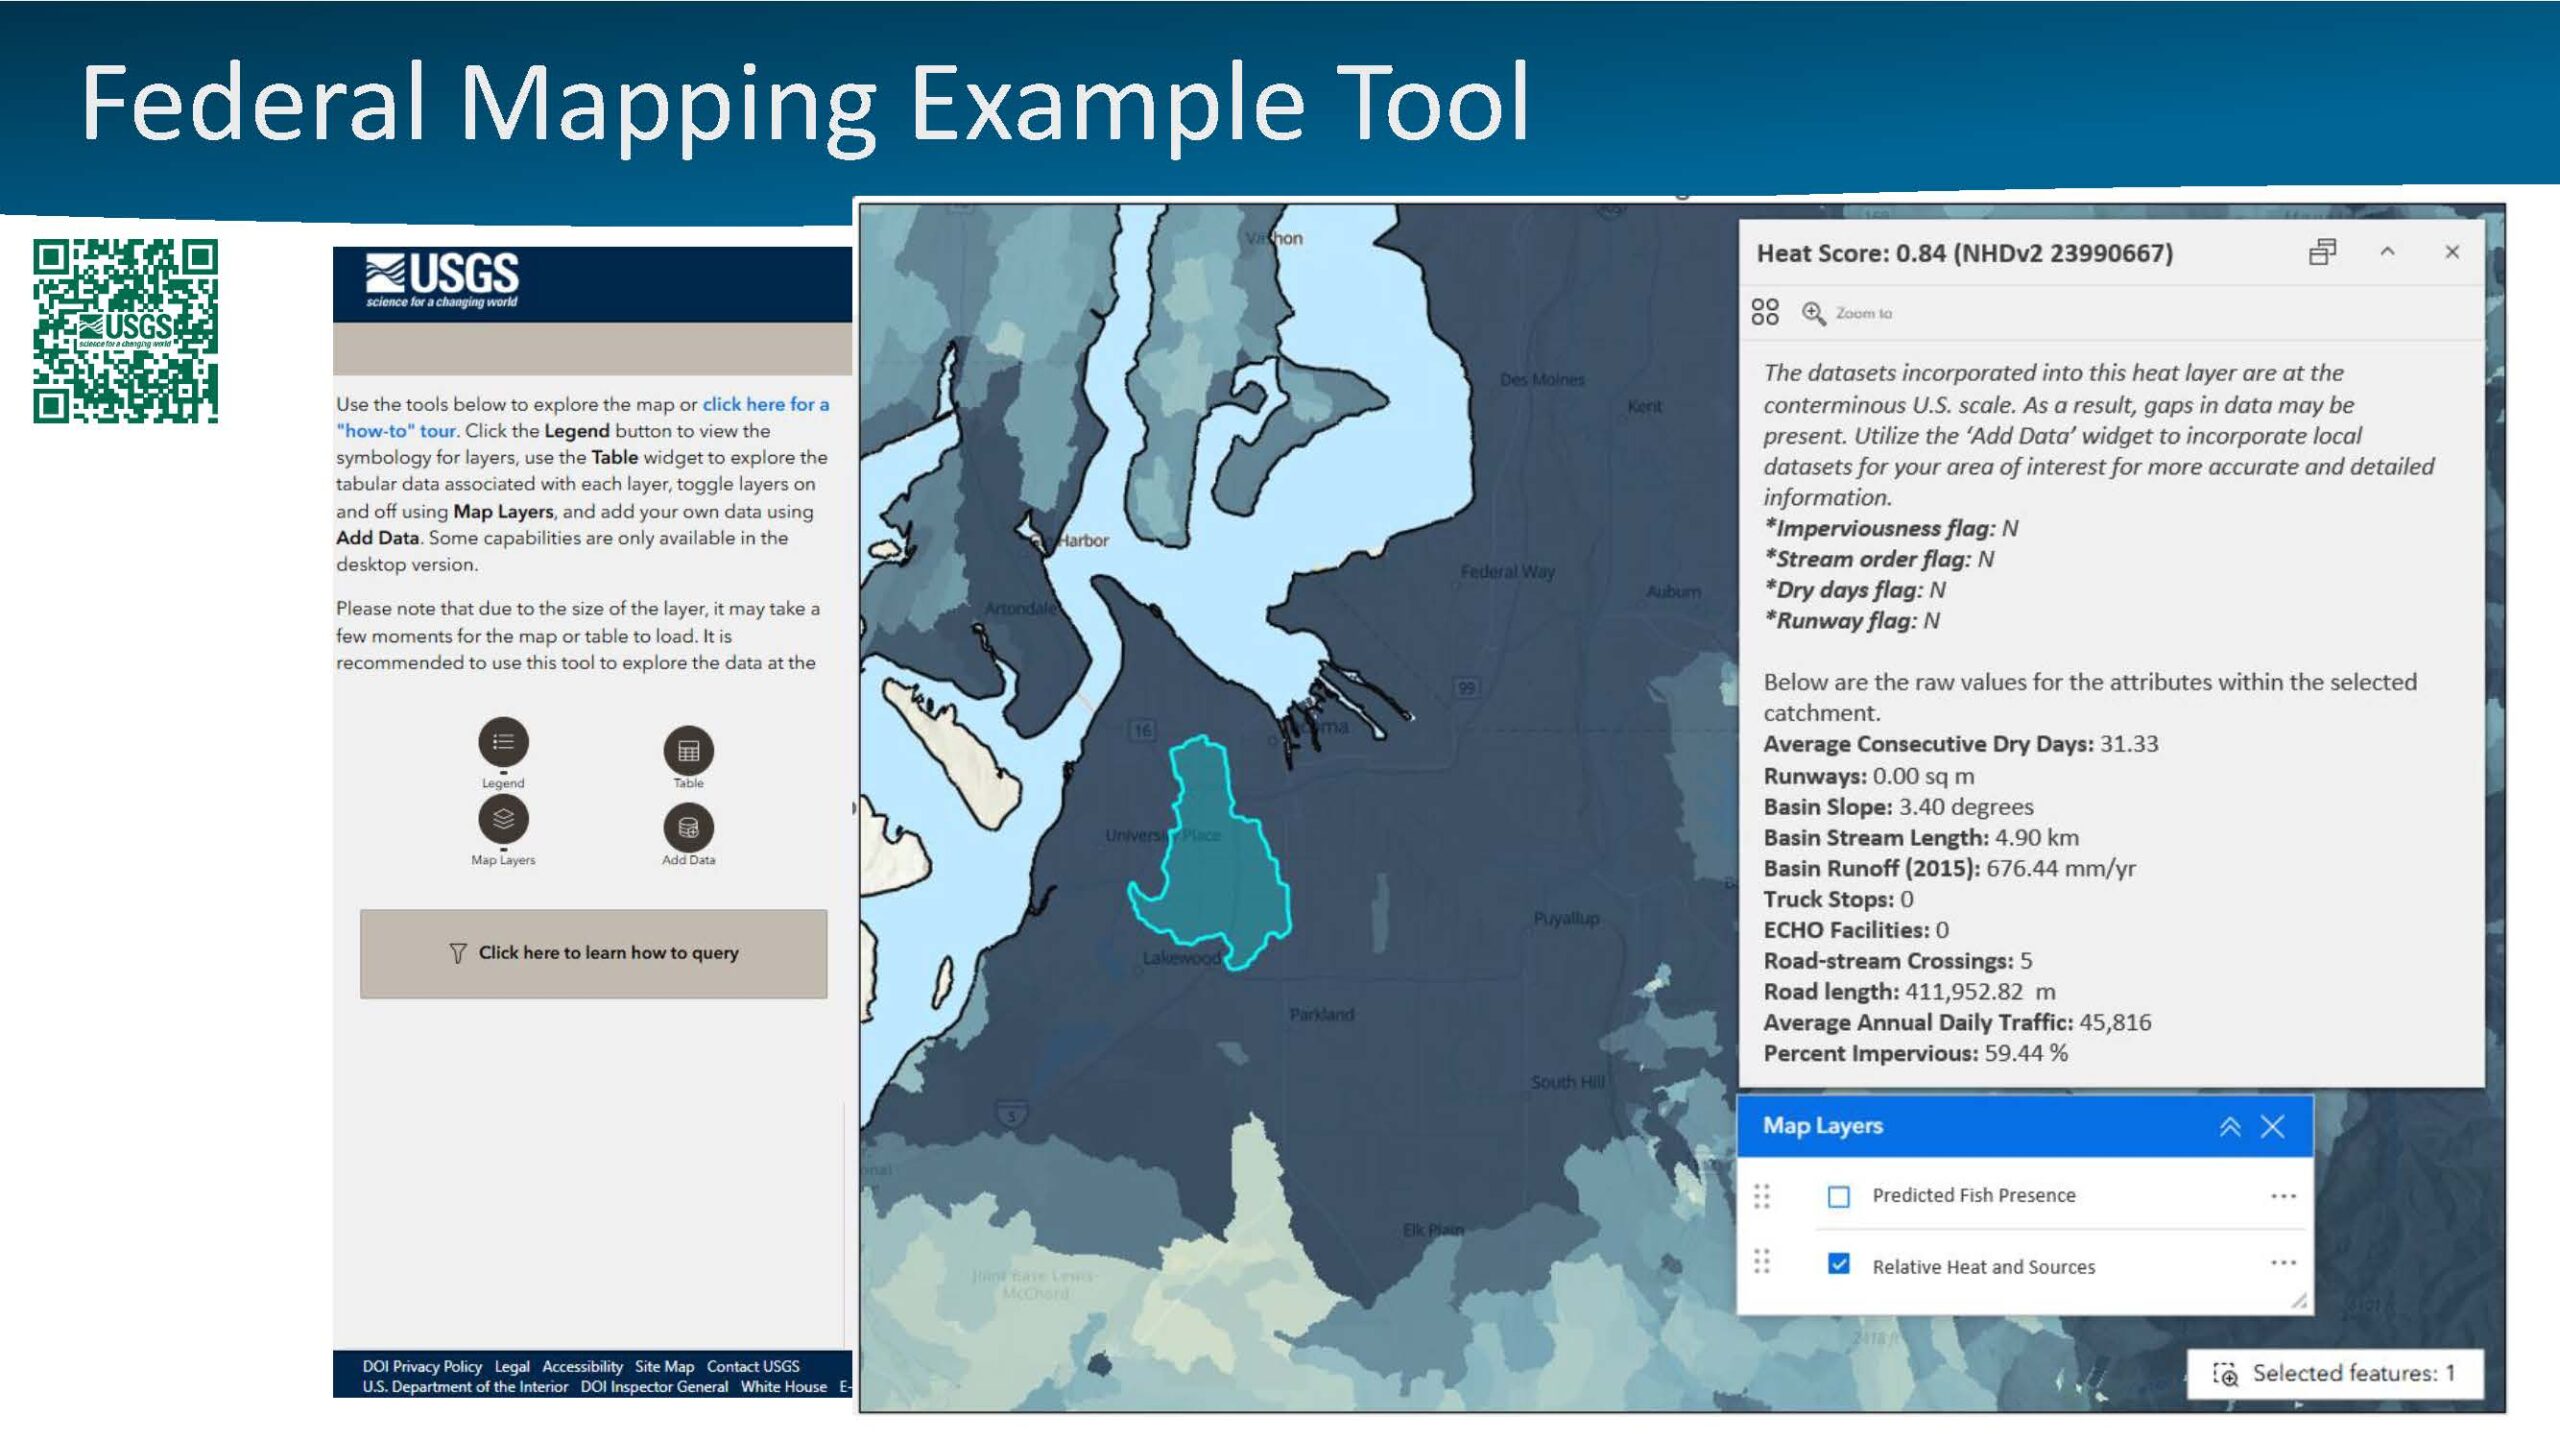Viewport: 2560px width, 1440px height.
Task: Open White House footer link
Action: (784, 1387)
